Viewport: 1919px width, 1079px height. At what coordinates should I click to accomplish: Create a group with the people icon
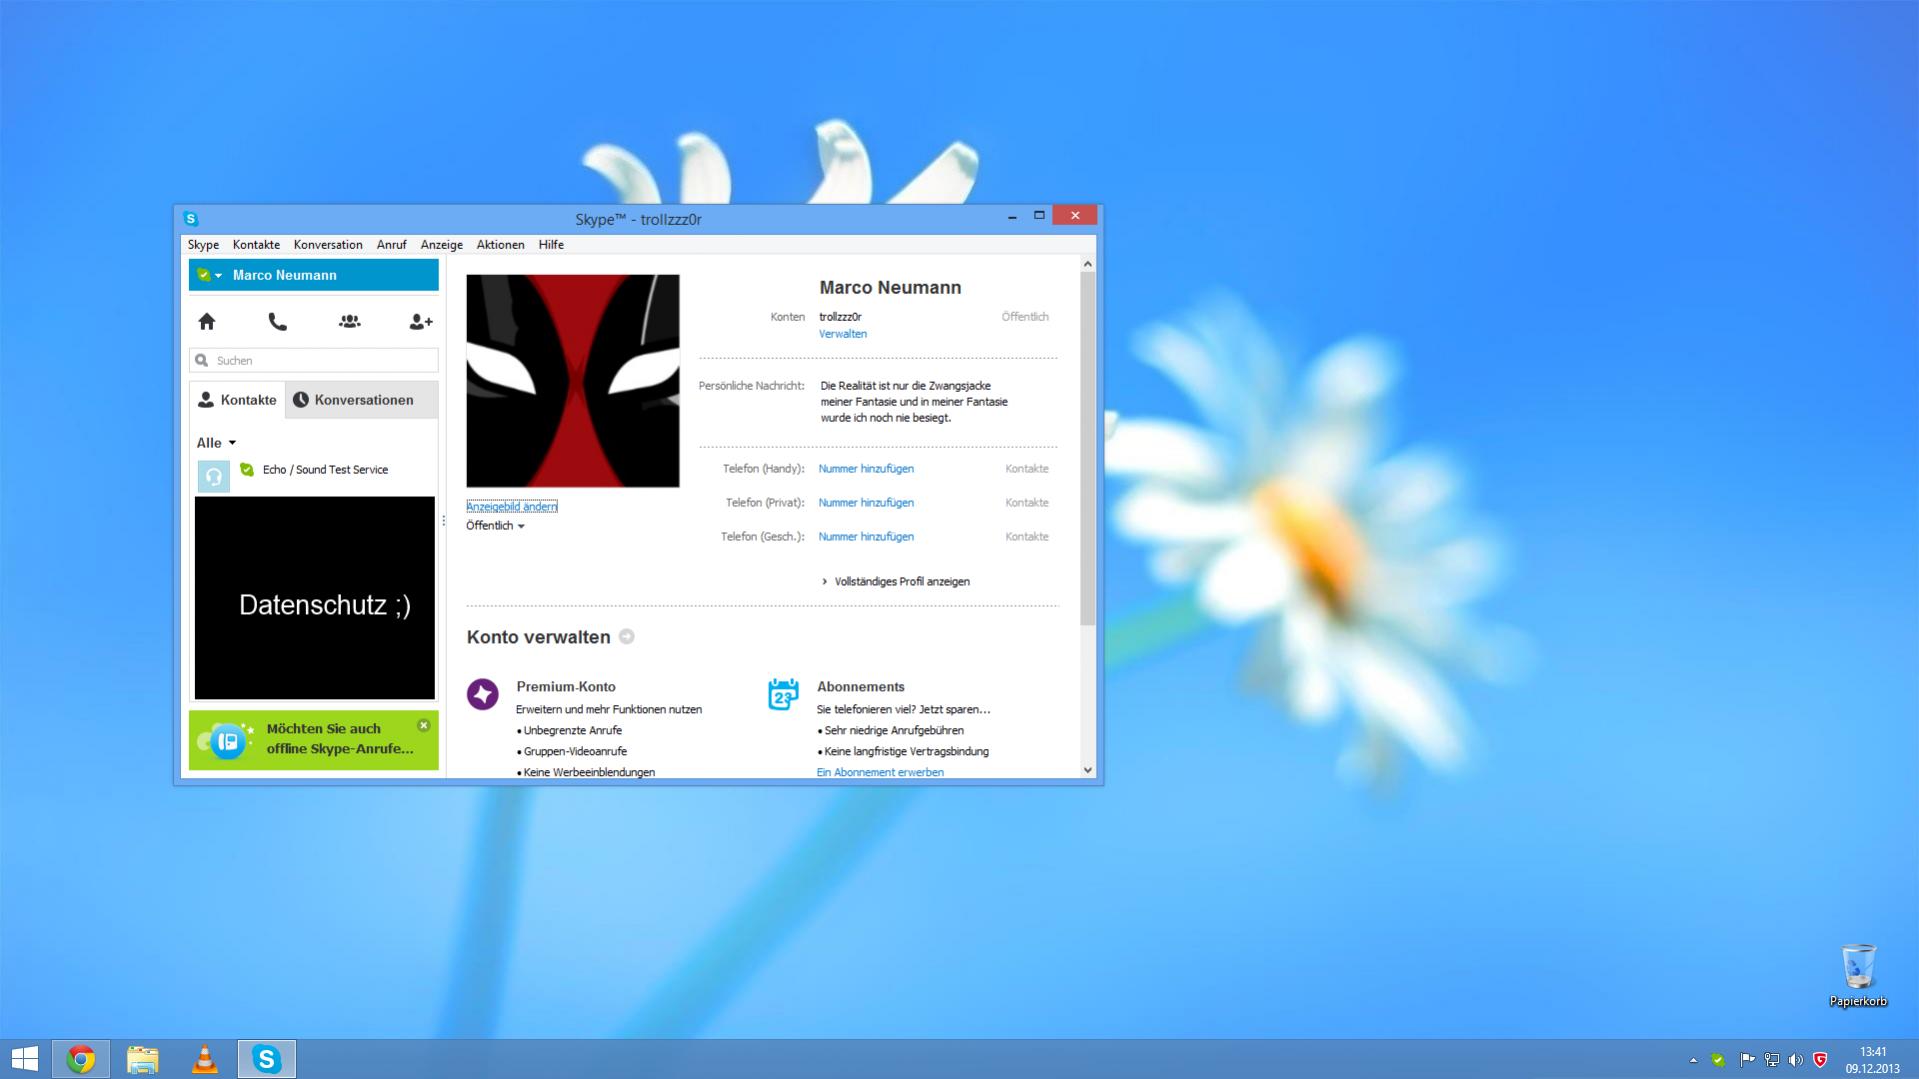click(x=349, y=321)
